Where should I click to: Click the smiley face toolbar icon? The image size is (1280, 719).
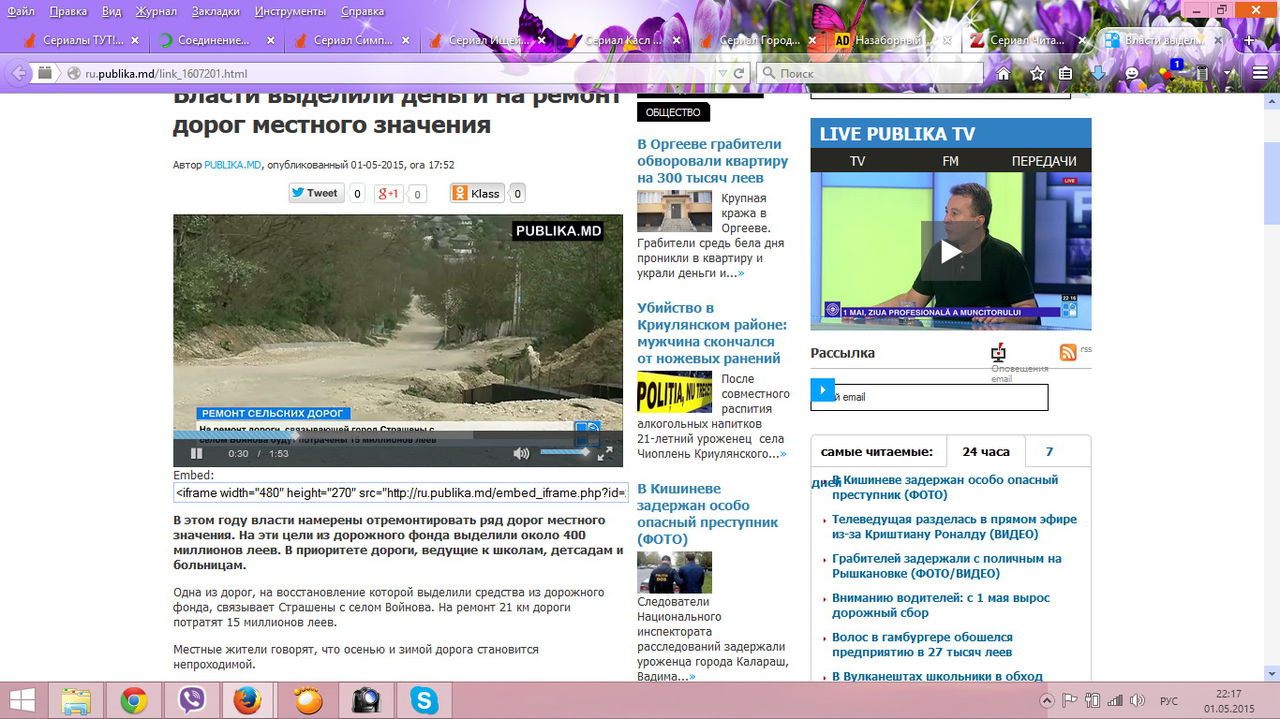point(1132,73)
